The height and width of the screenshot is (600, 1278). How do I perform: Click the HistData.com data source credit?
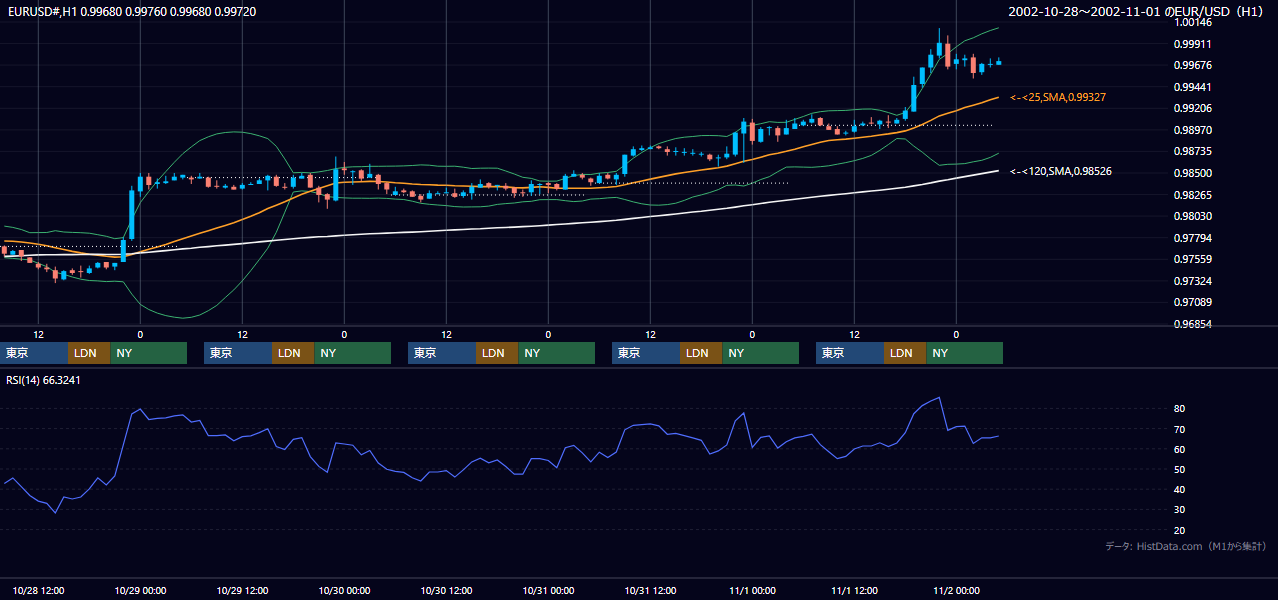coord(1186,546)
